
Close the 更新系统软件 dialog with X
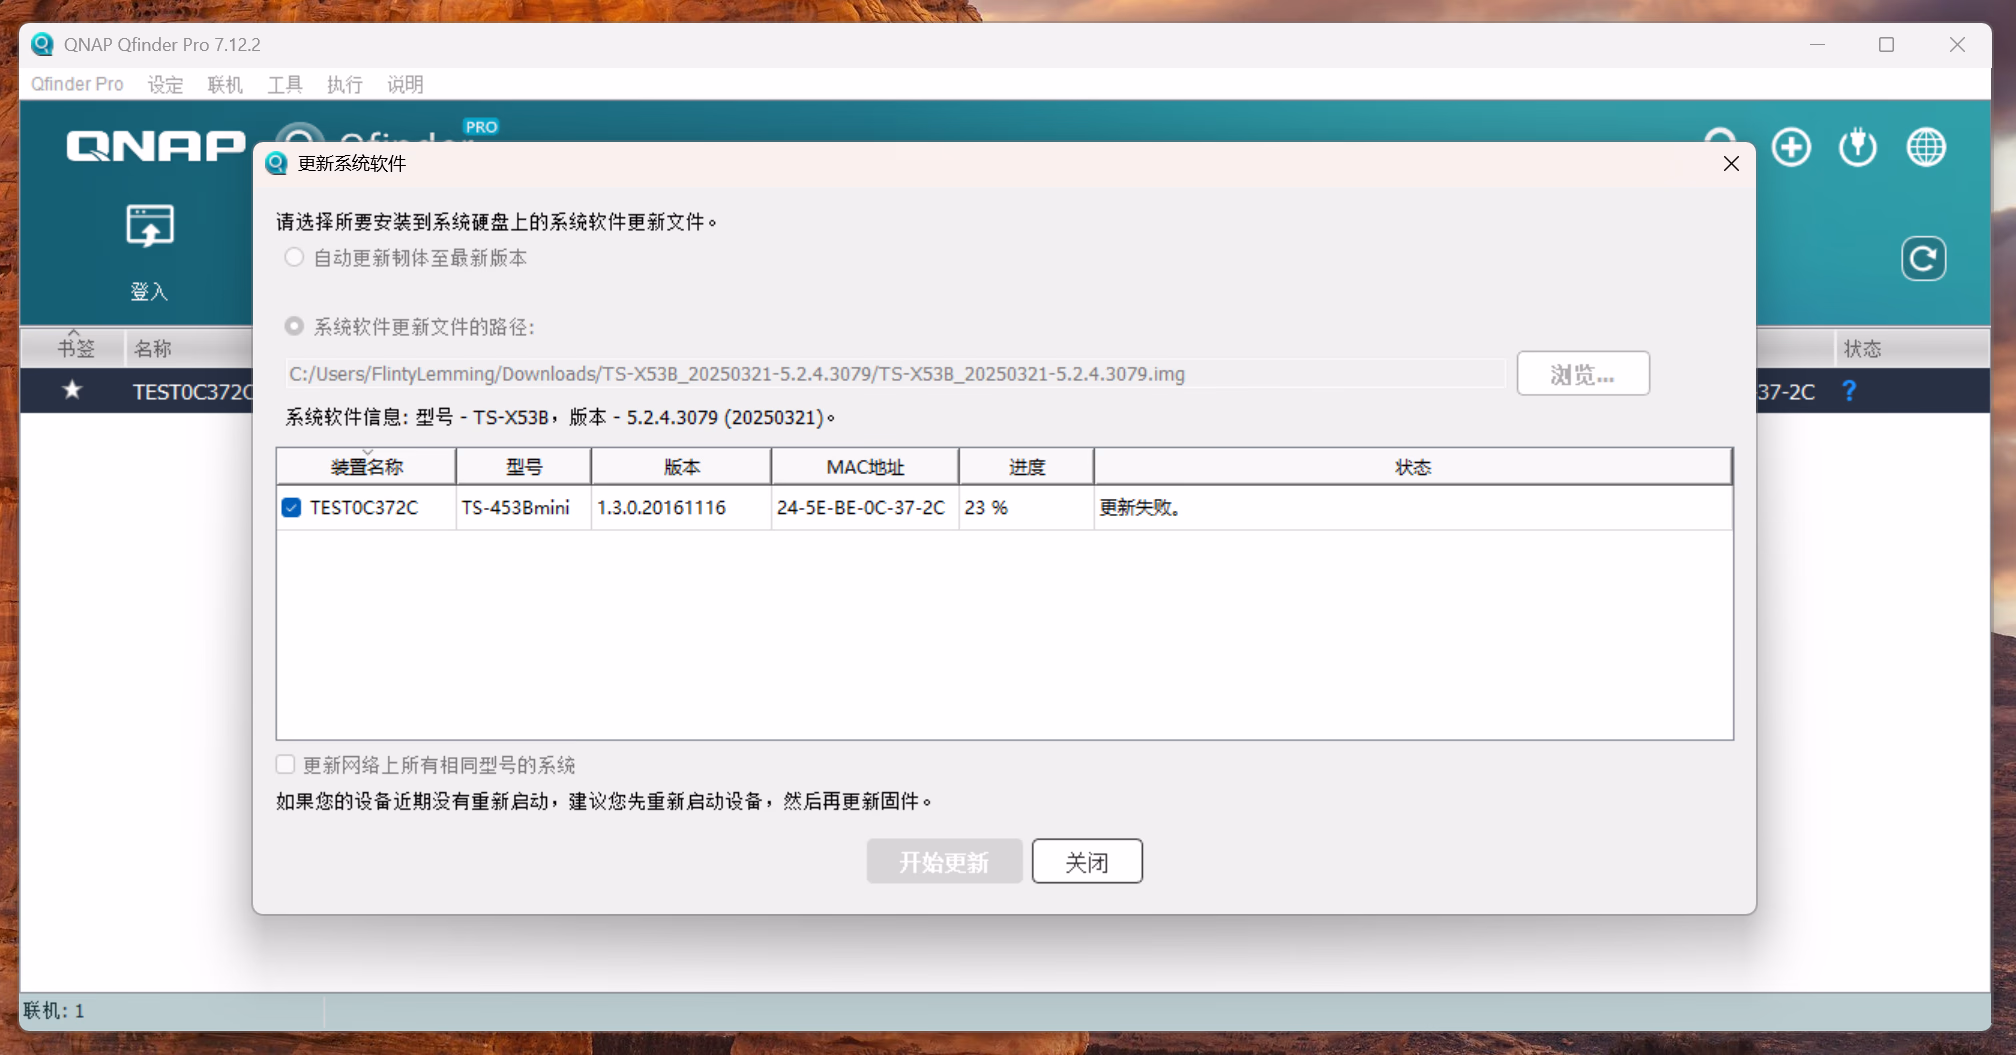tap(1731, 163)
